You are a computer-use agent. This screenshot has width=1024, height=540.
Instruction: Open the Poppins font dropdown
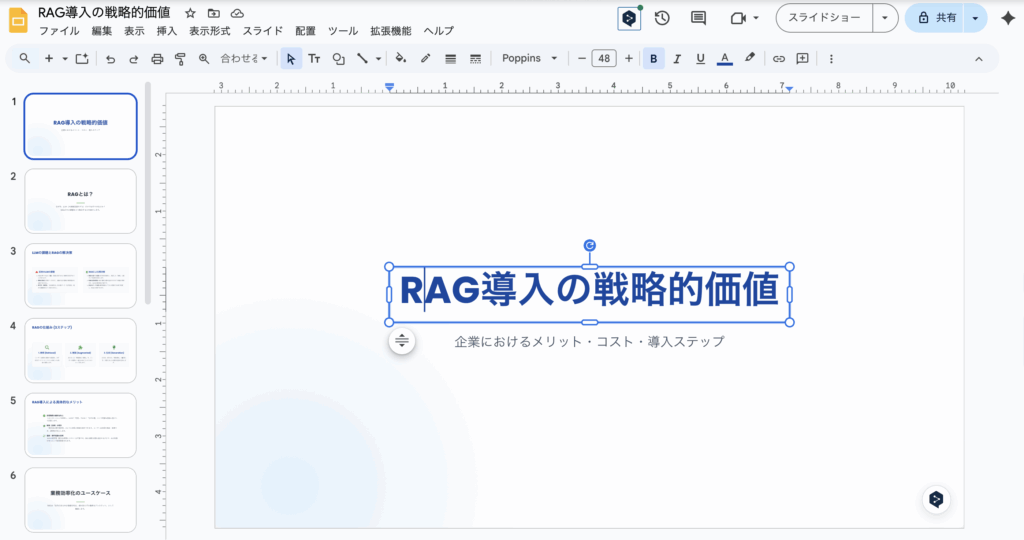[530, 59]
